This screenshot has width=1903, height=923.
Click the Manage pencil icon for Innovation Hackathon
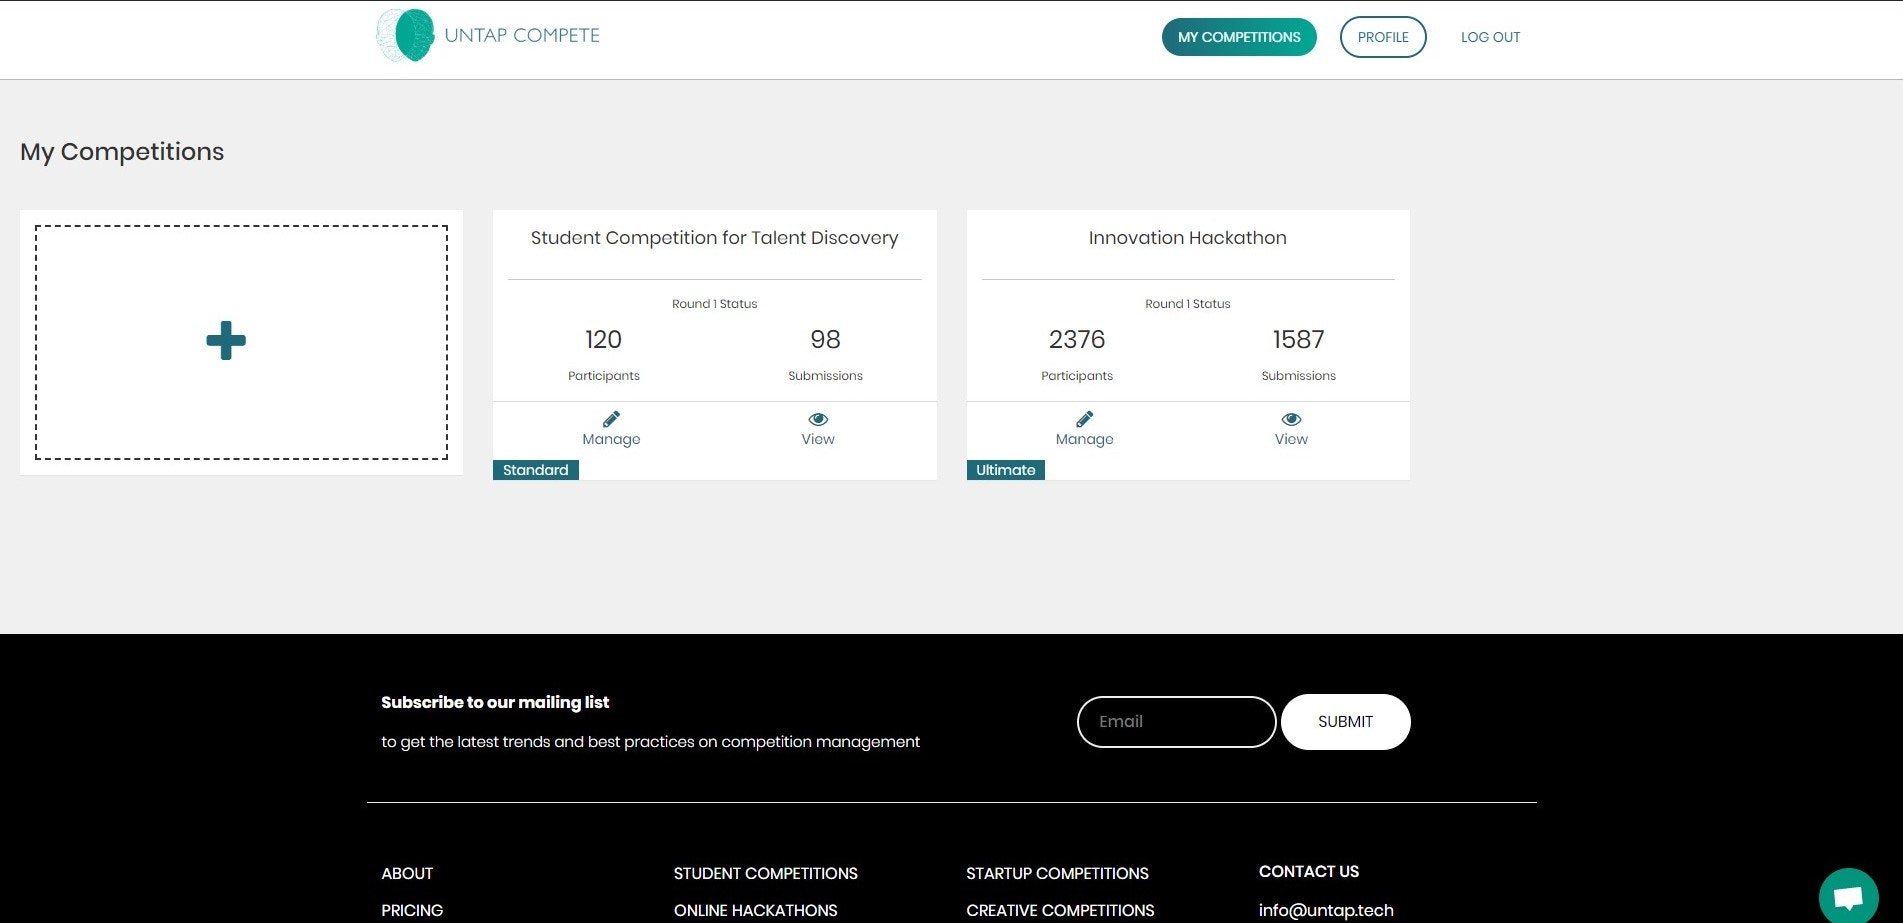(1084, 418)
